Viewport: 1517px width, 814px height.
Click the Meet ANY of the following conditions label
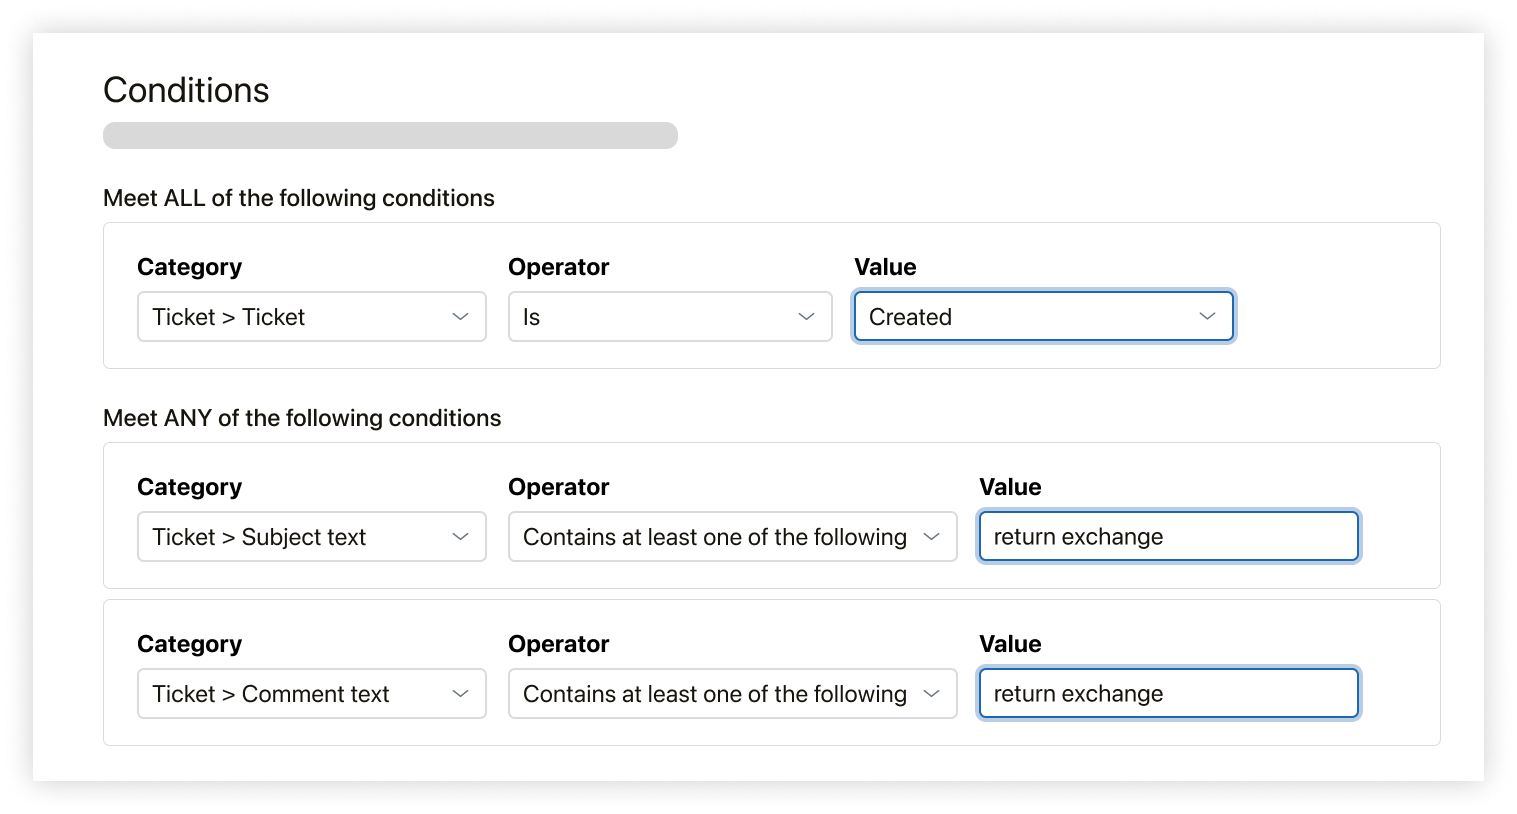[302, 418]
